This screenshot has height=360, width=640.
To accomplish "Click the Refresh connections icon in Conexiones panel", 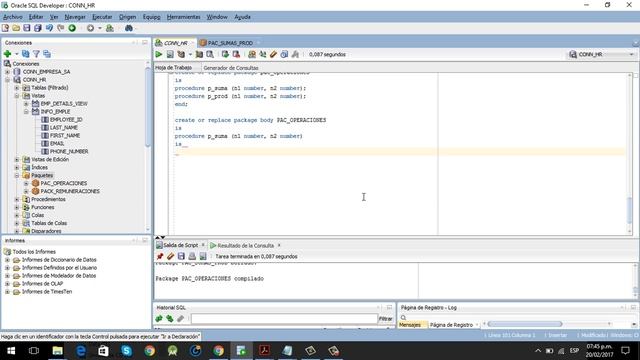I will point(25,54).
